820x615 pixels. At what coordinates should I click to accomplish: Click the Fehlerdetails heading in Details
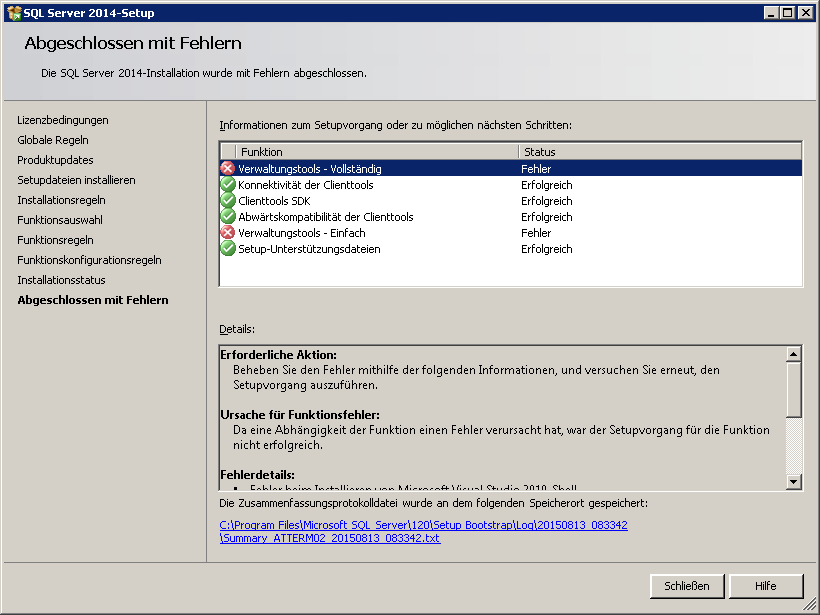click(258, 475)
